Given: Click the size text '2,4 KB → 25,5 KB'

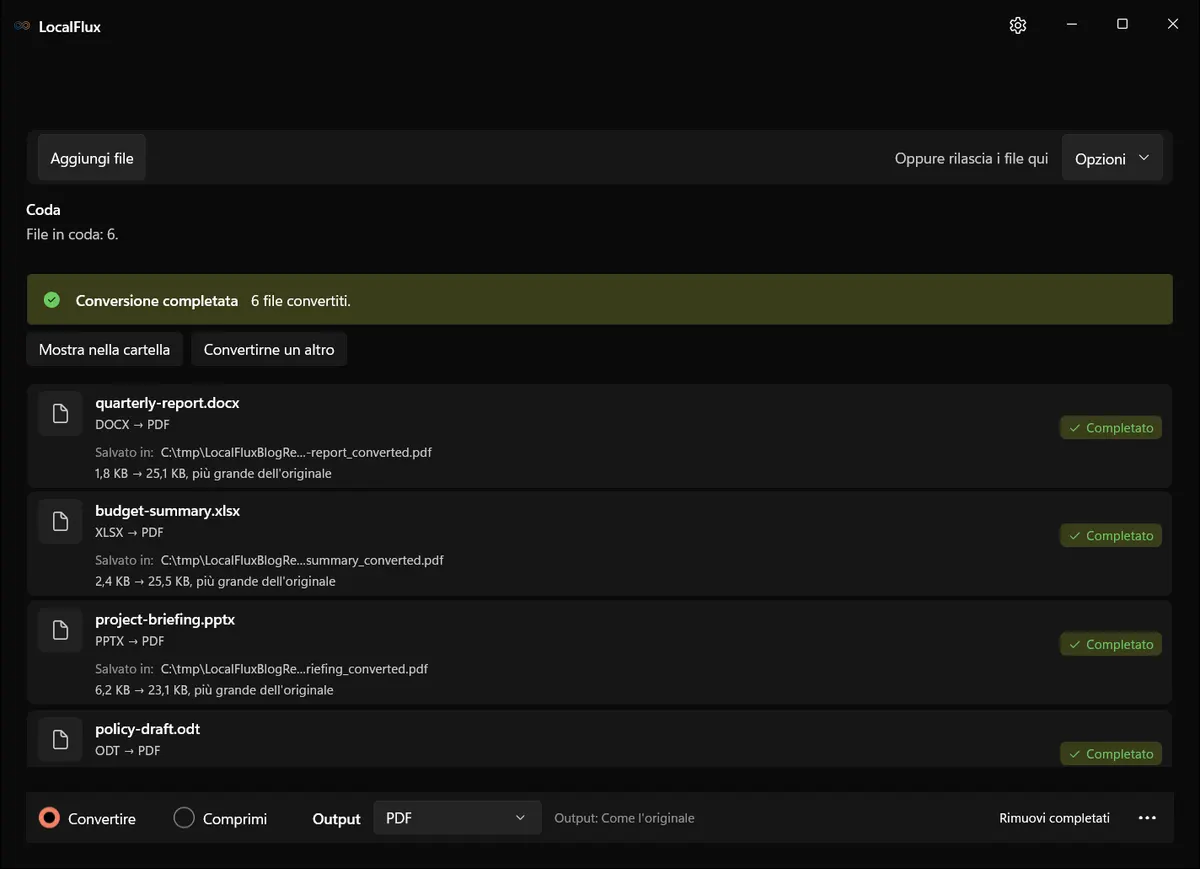Looking at the screenshot, I should point(143,582).
